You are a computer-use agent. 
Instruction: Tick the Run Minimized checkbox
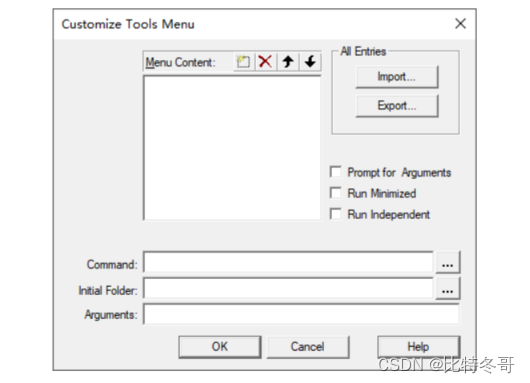tap(336, 193)
